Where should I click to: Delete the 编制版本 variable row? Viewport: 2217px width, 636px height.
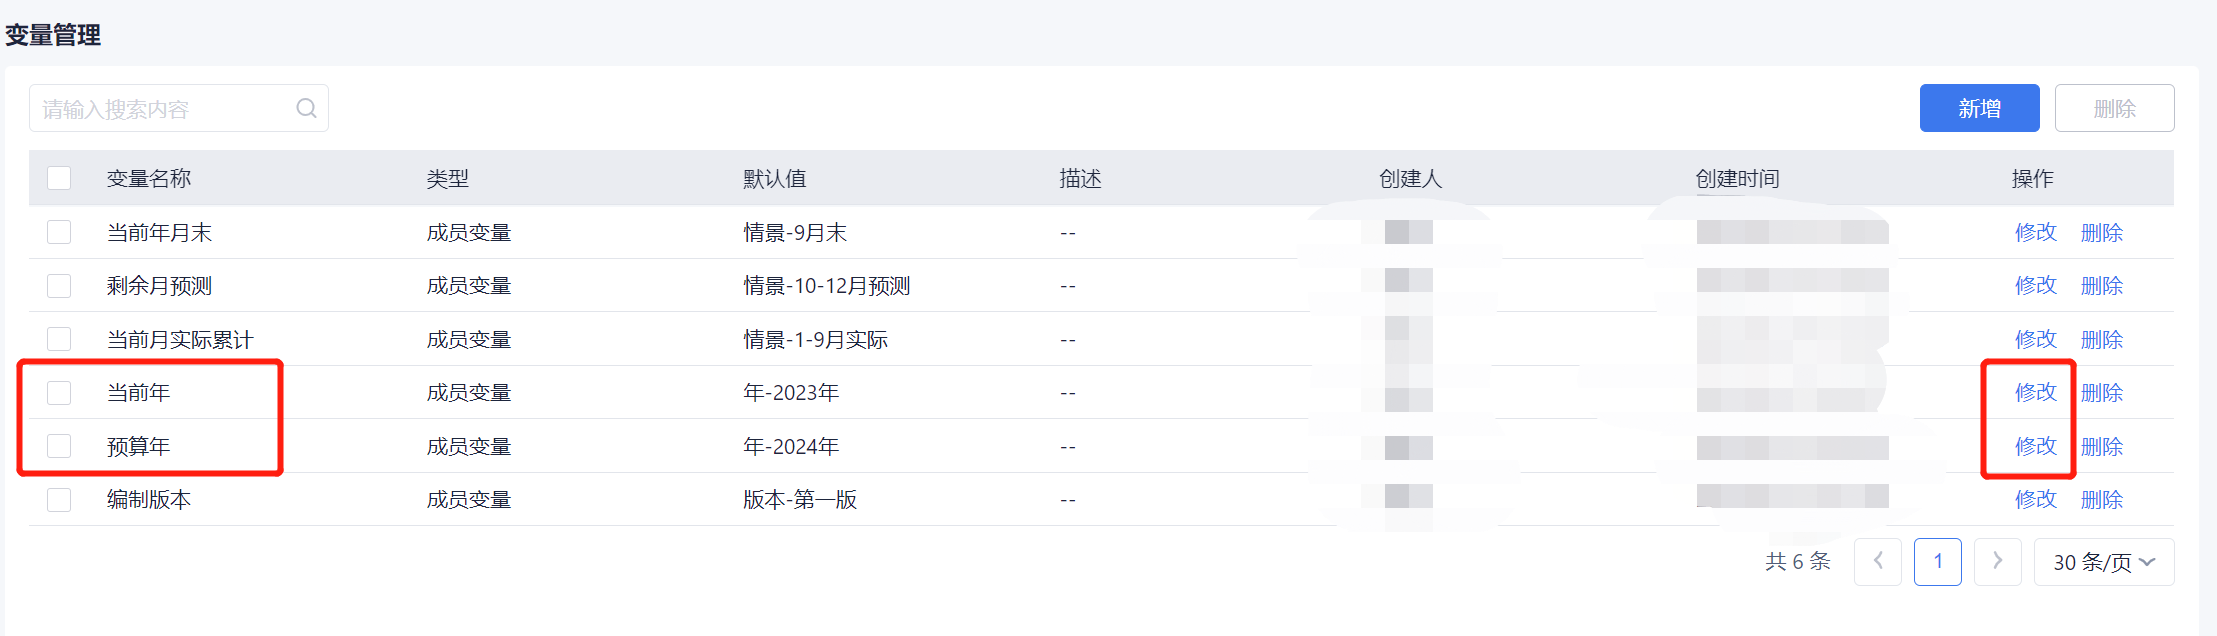click(x=2101, y=499)
